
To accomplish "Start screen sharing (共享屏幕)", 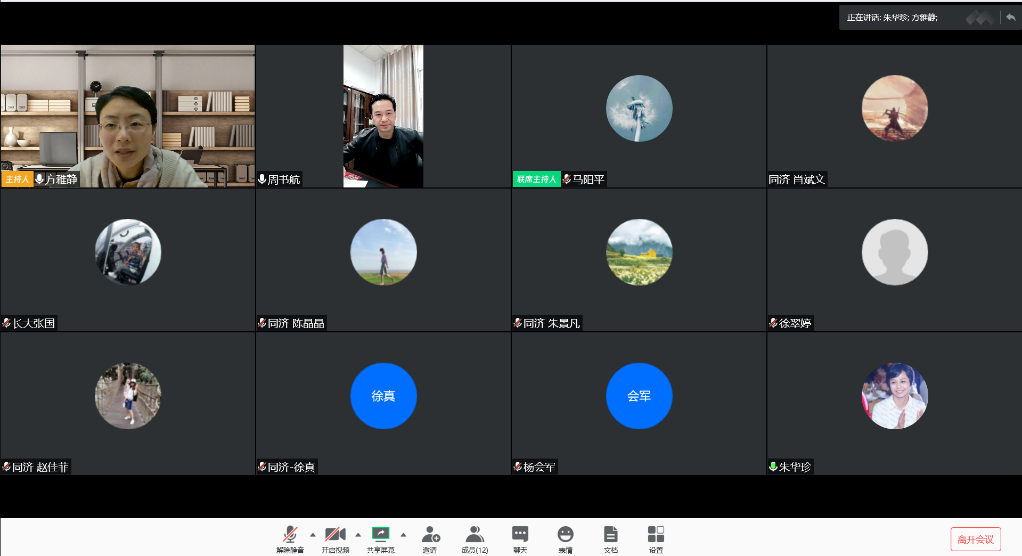I will point(380,537).
